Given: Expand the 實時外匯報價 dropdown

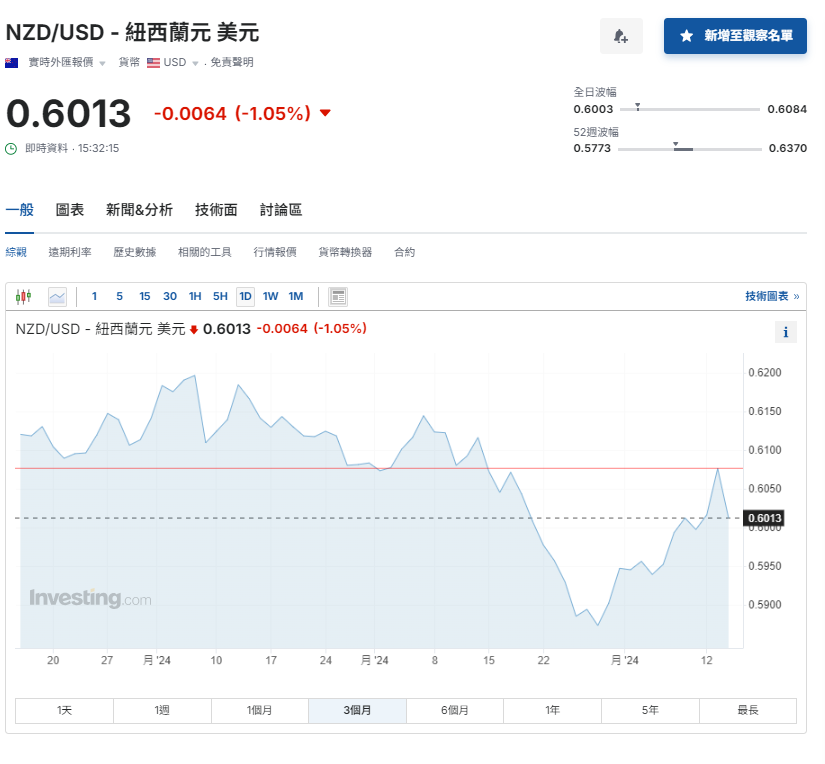Looking at the screenshot, I should [x=102, y=63].
